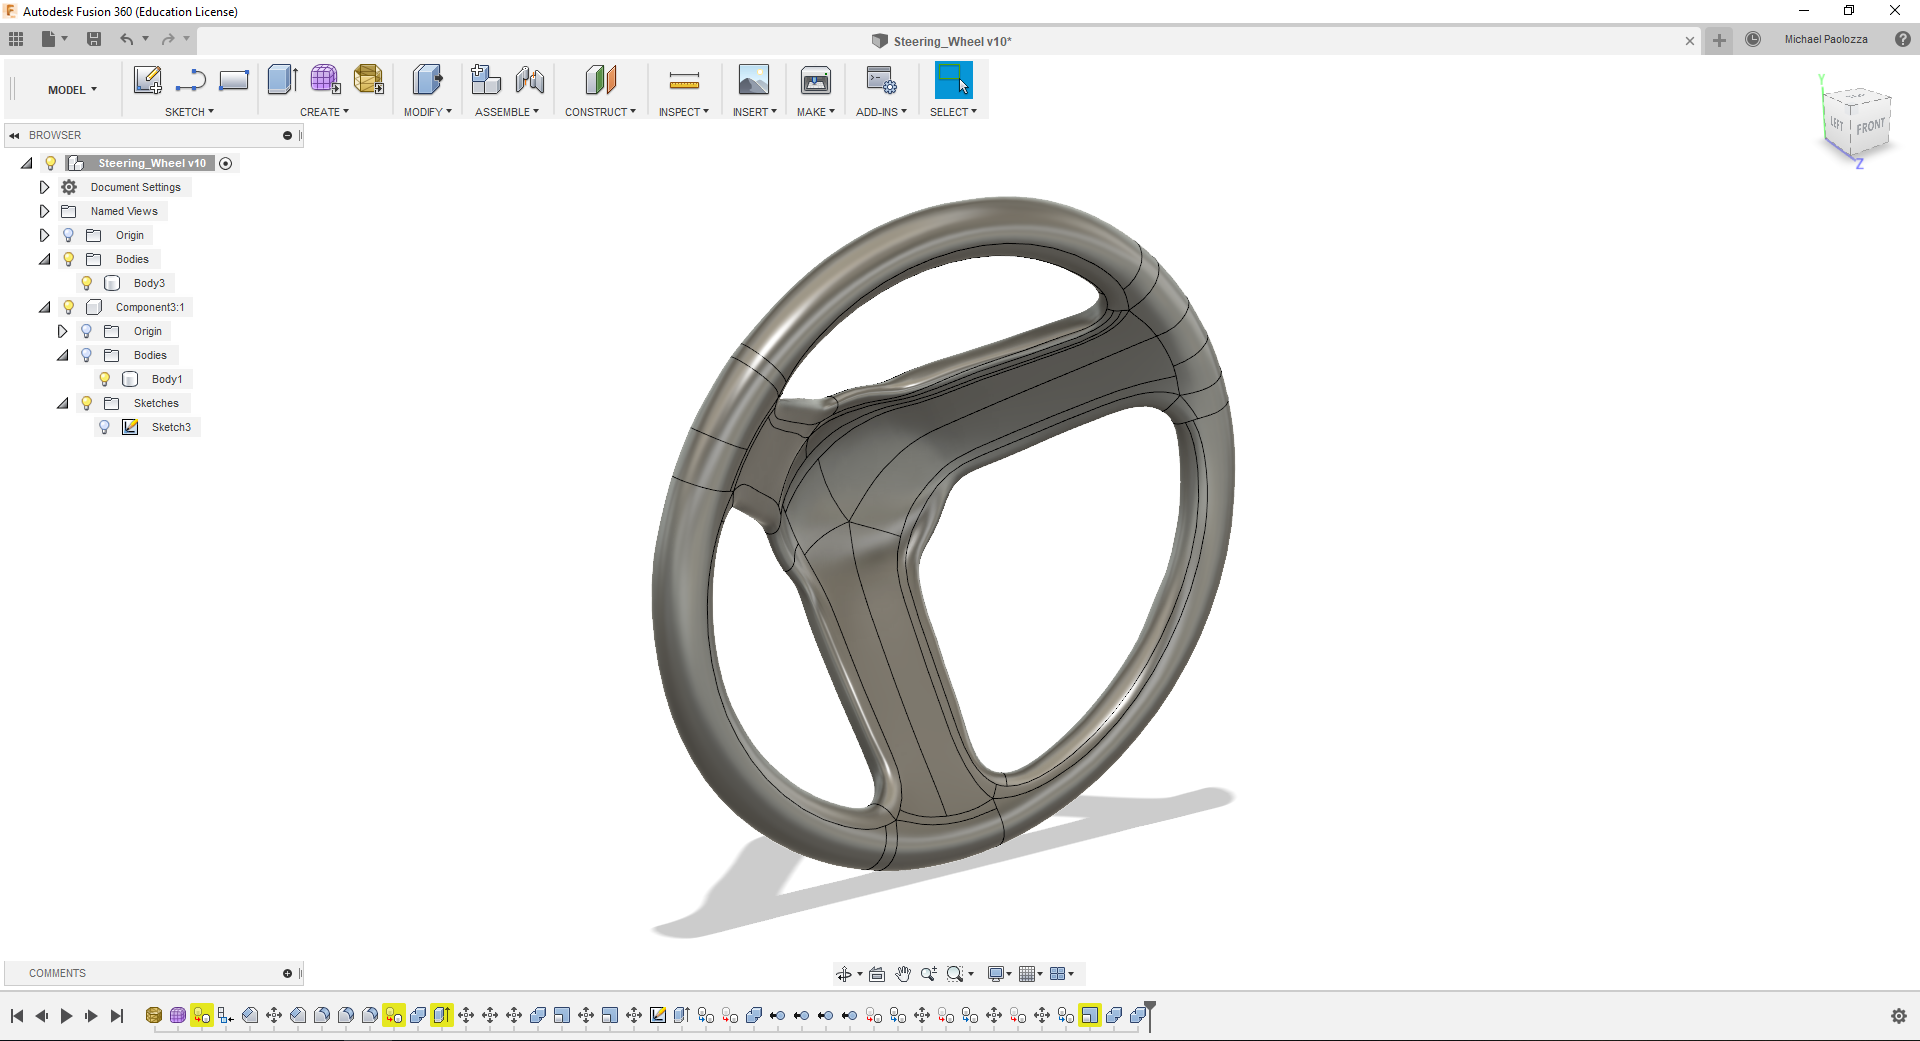
Task: Click the Insert Decal image icon
Action: click(x=754, y=81)
